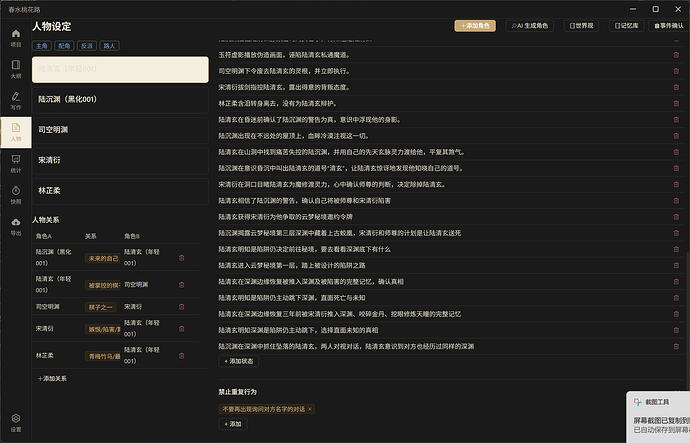Click state text '陆清玄明知是陷阱仍主动跳下深渊'
Screen dimensions: 690x443
[x=292, y=298]
